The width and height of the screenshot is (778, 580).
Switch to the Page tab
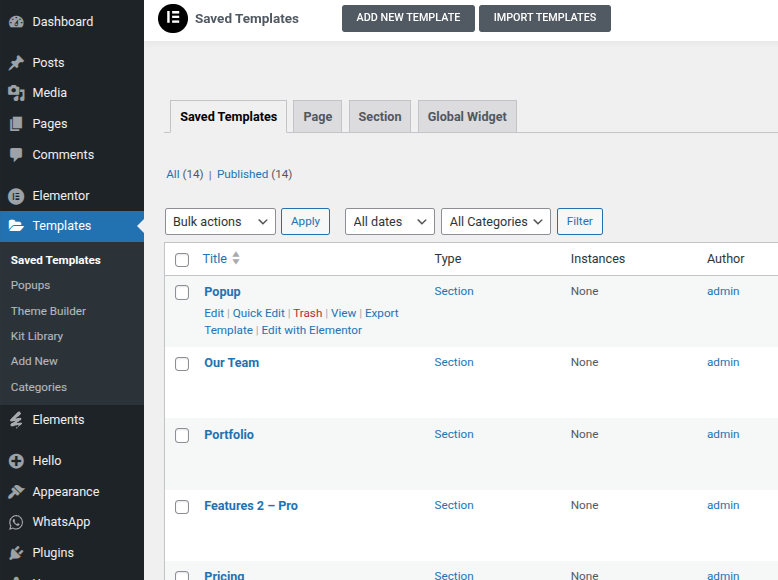coord(318,117)
